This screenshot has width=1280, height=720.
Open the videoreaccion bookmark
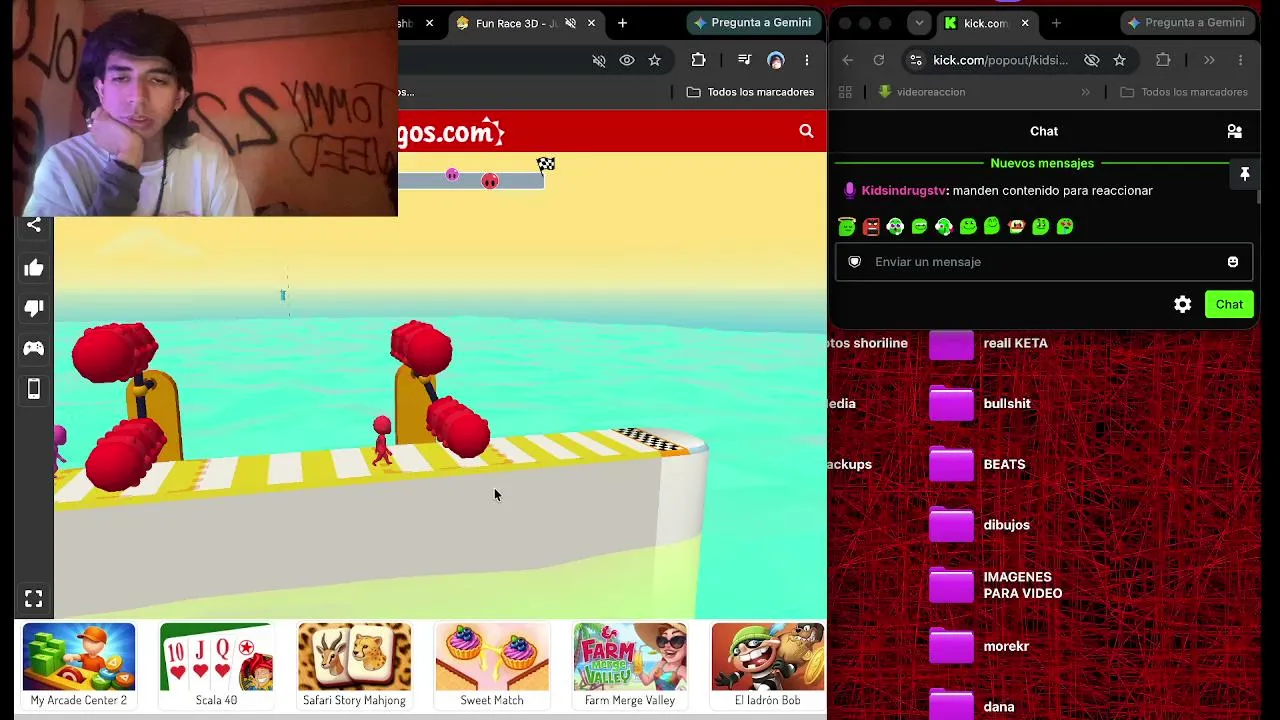(x=921, y=92)
